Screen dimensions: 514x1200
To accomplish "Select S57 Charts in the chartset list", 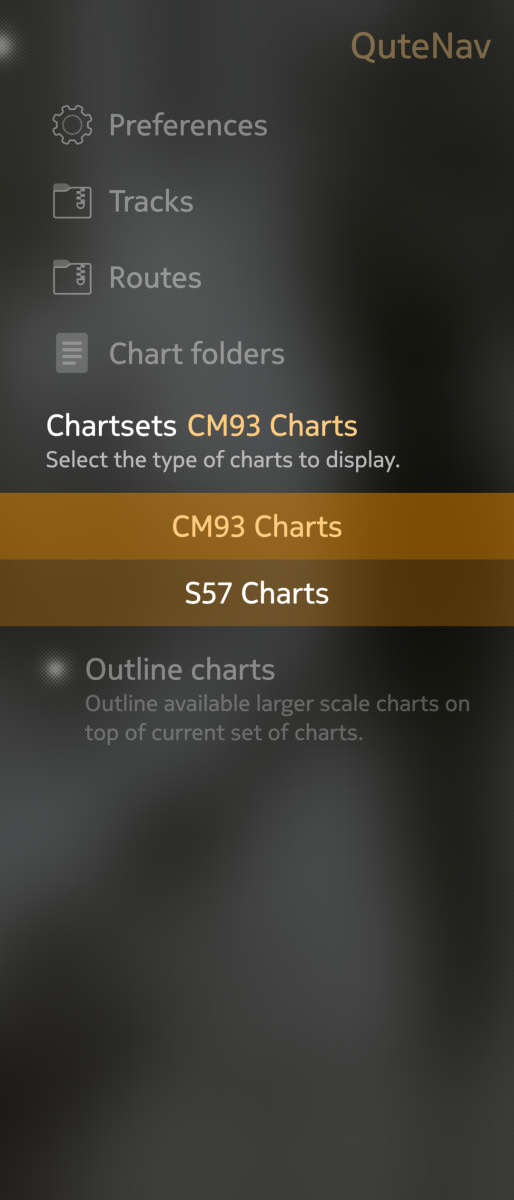I will (x=257, y=593).
